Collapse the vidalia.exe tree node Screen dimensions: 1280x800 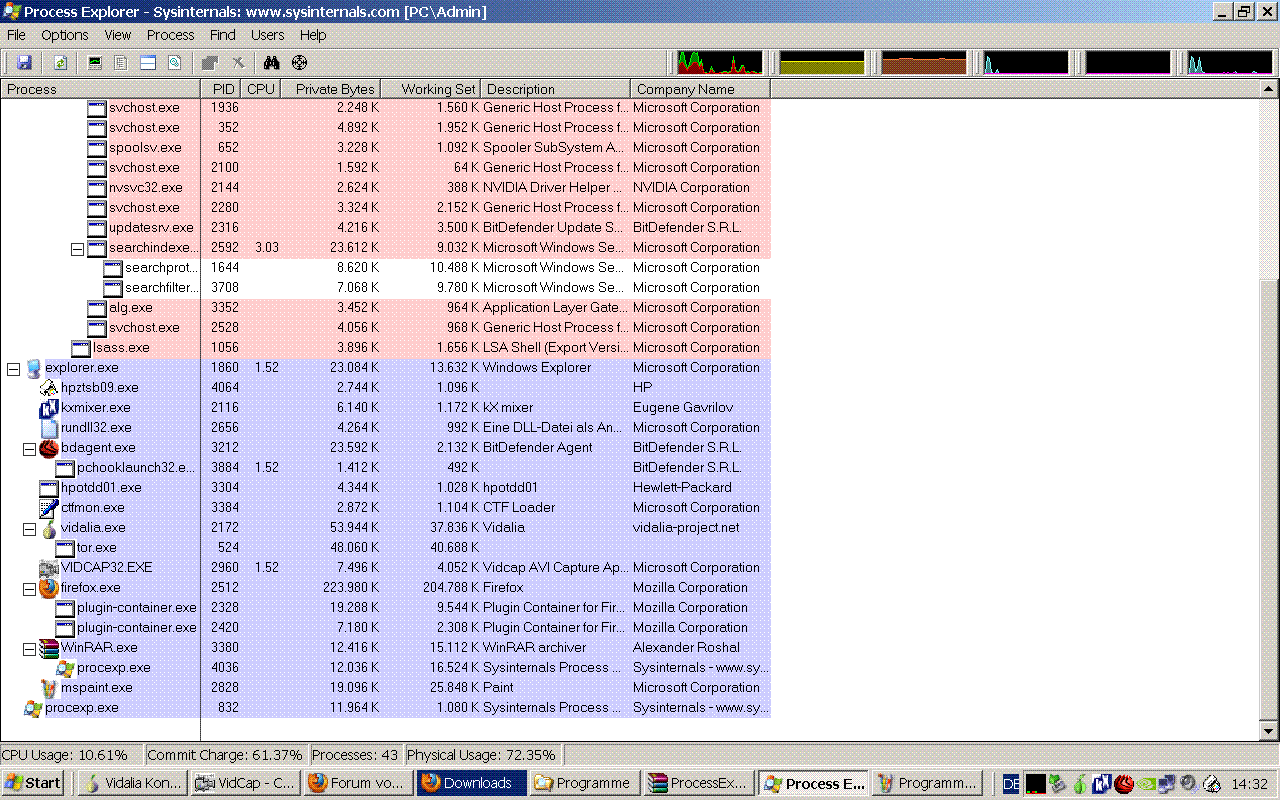(x=29, y=529)
